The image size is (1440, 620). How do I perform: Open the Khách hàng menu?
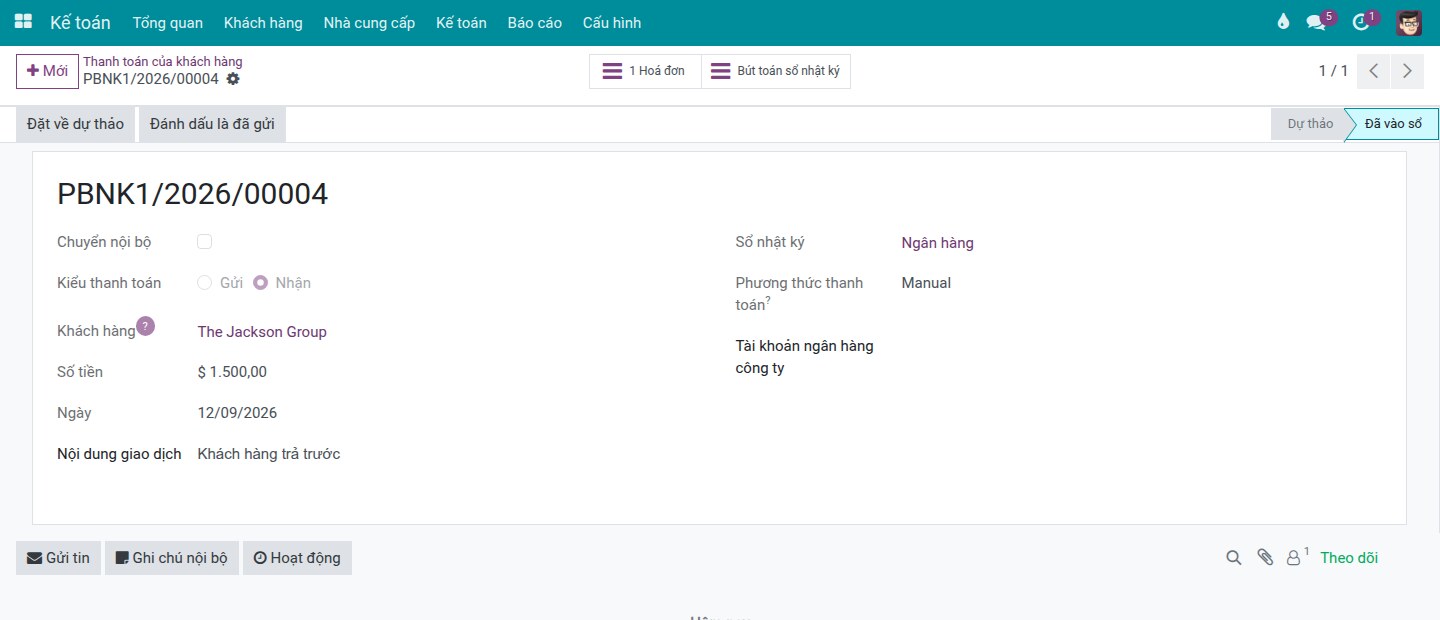click(x=263, y=23)
